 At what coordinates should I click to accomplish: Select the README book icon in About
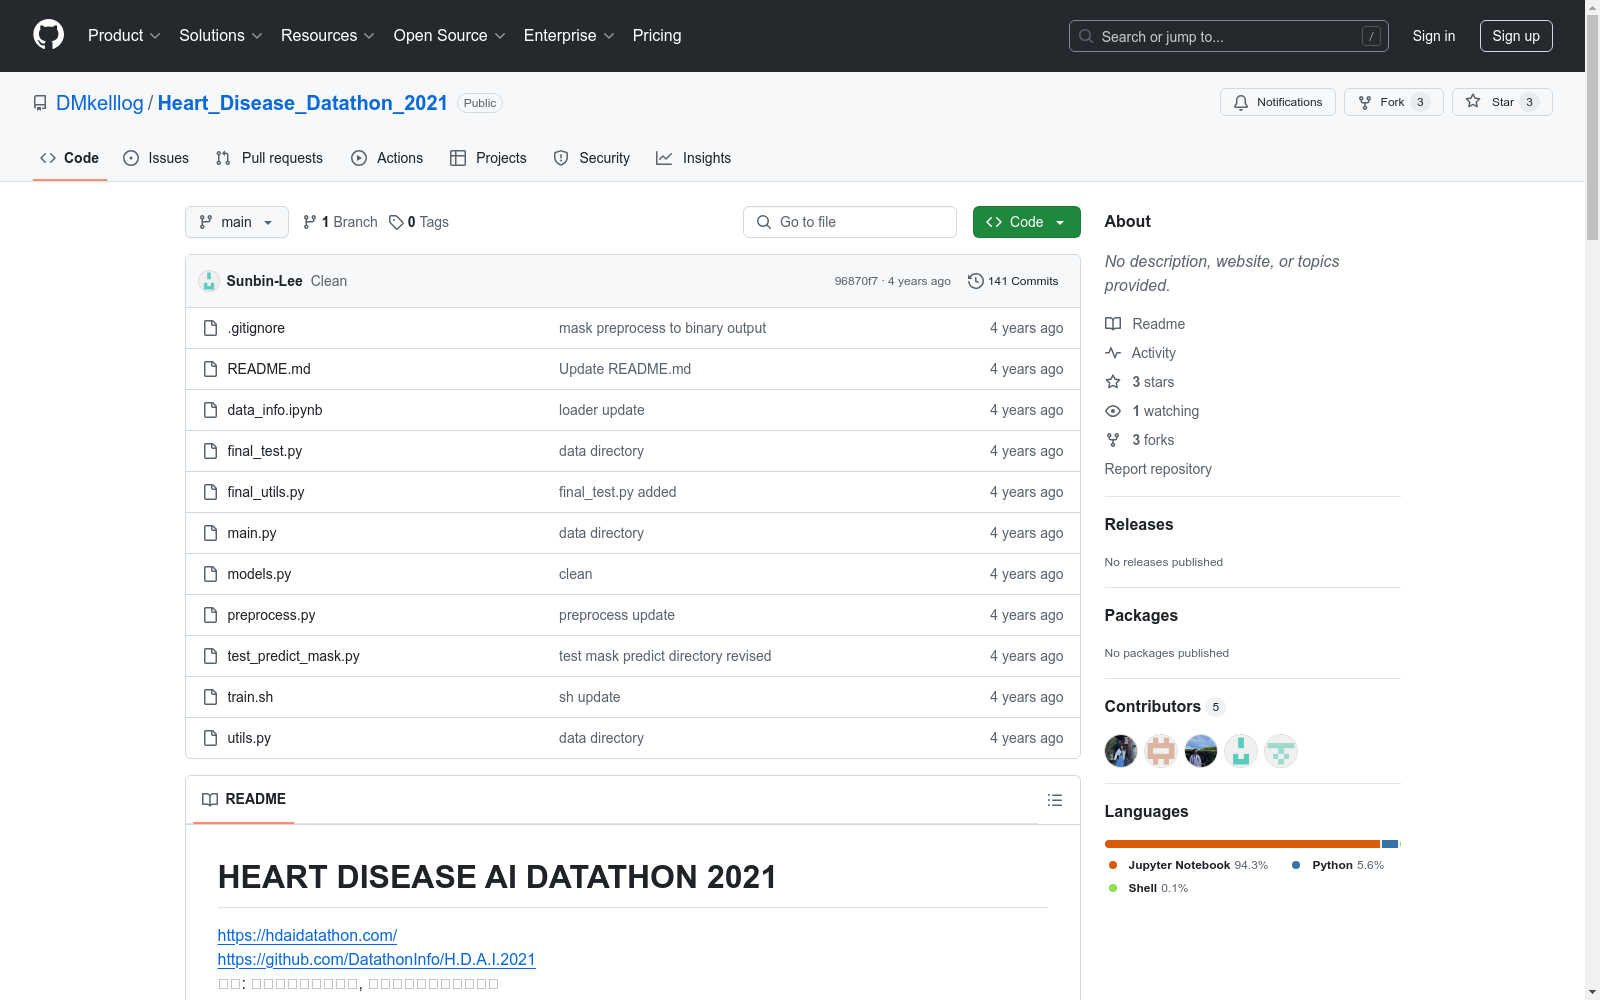[1113, 324]
